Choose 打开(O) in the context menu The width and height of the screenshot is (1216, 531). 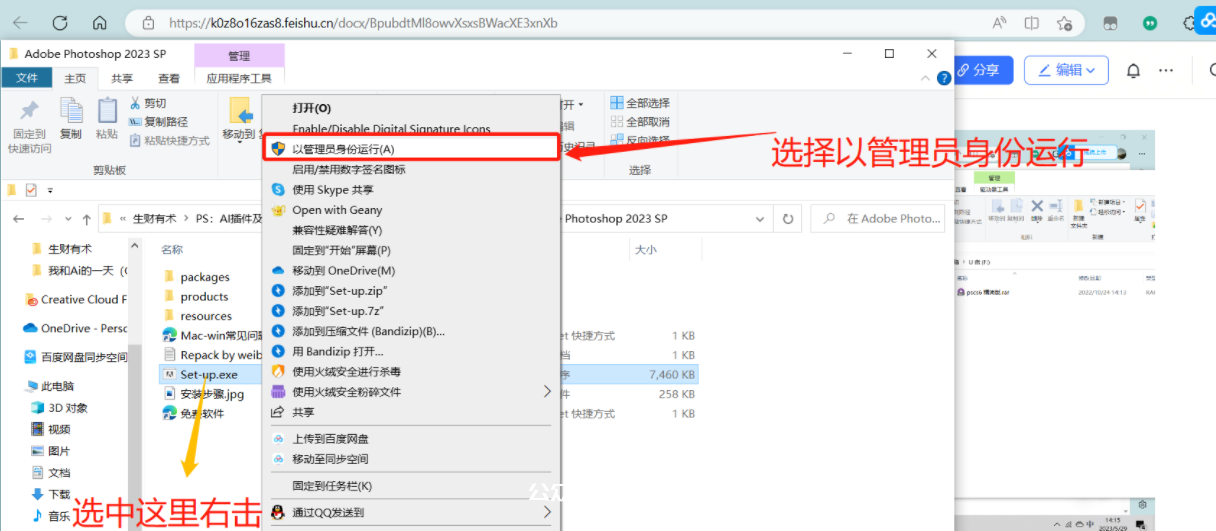(311, 108)
